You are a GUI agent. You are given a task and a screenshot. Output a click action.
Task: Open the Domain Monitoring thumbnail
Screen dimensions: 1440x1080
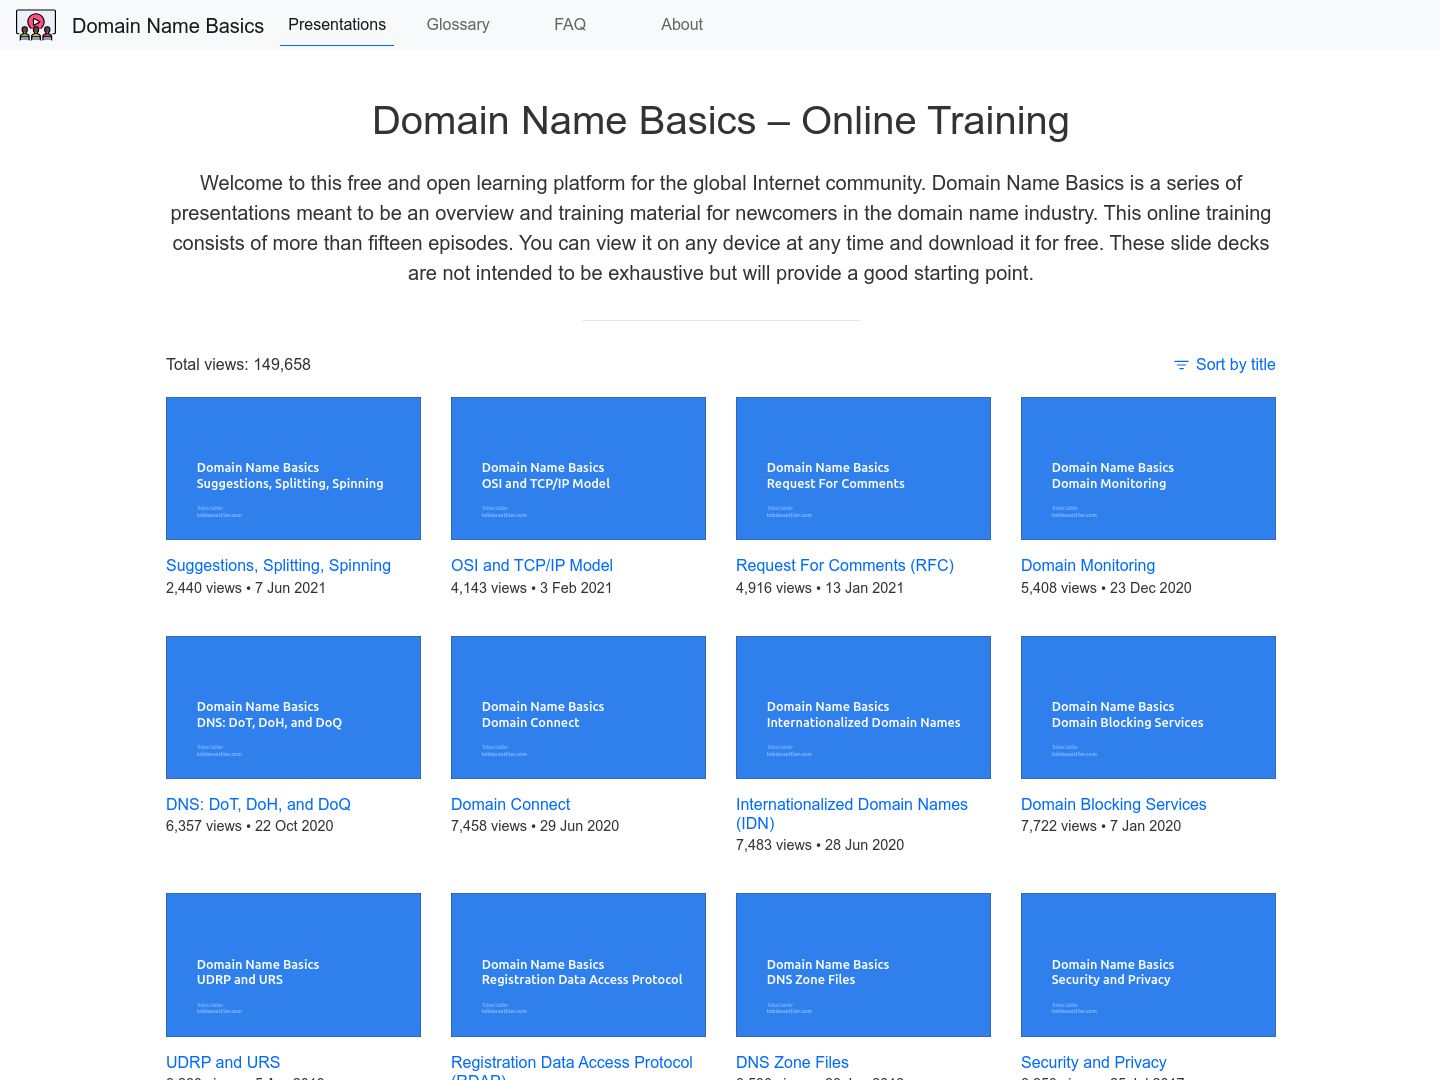1148,468
